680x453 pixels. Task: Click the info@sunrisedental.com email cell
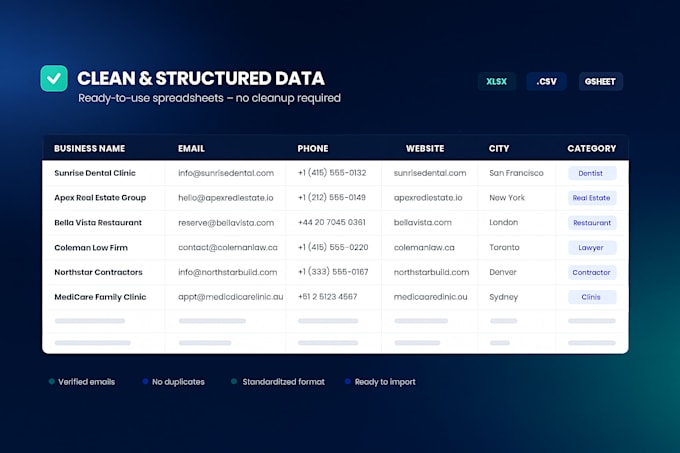click(x=226, y=173)
